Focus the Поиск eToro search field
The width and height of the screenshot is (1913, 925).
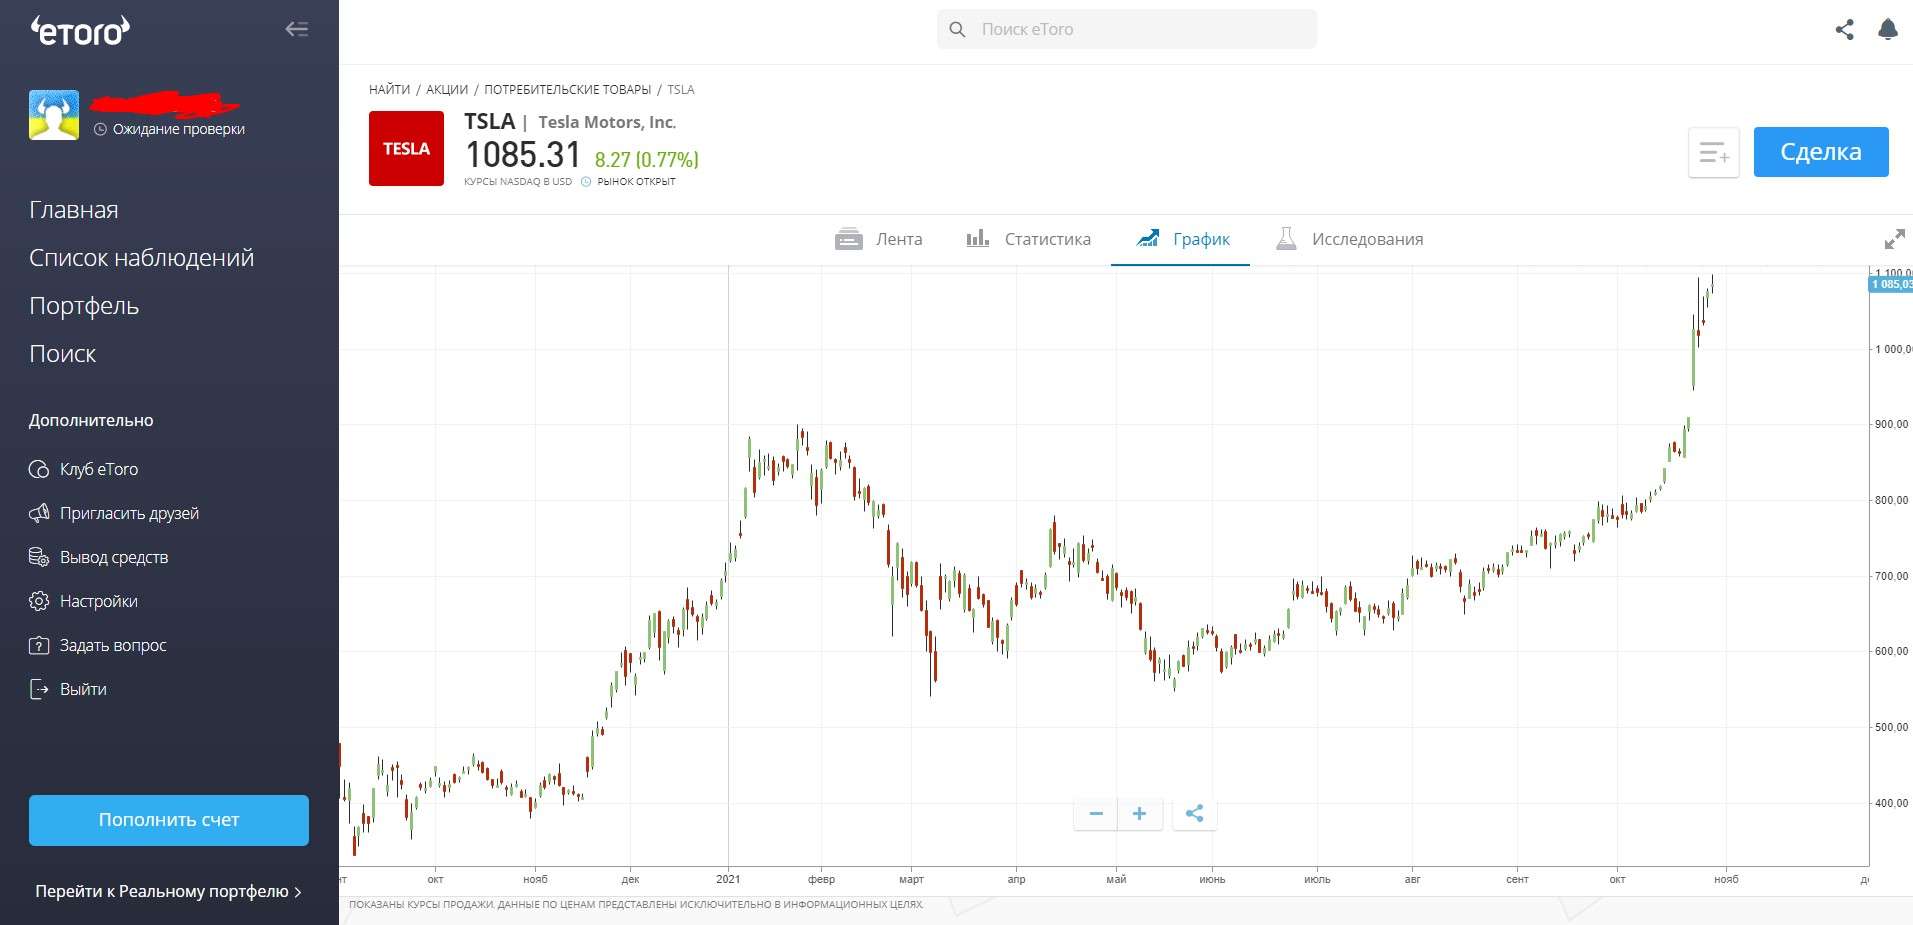point(1127,29)
